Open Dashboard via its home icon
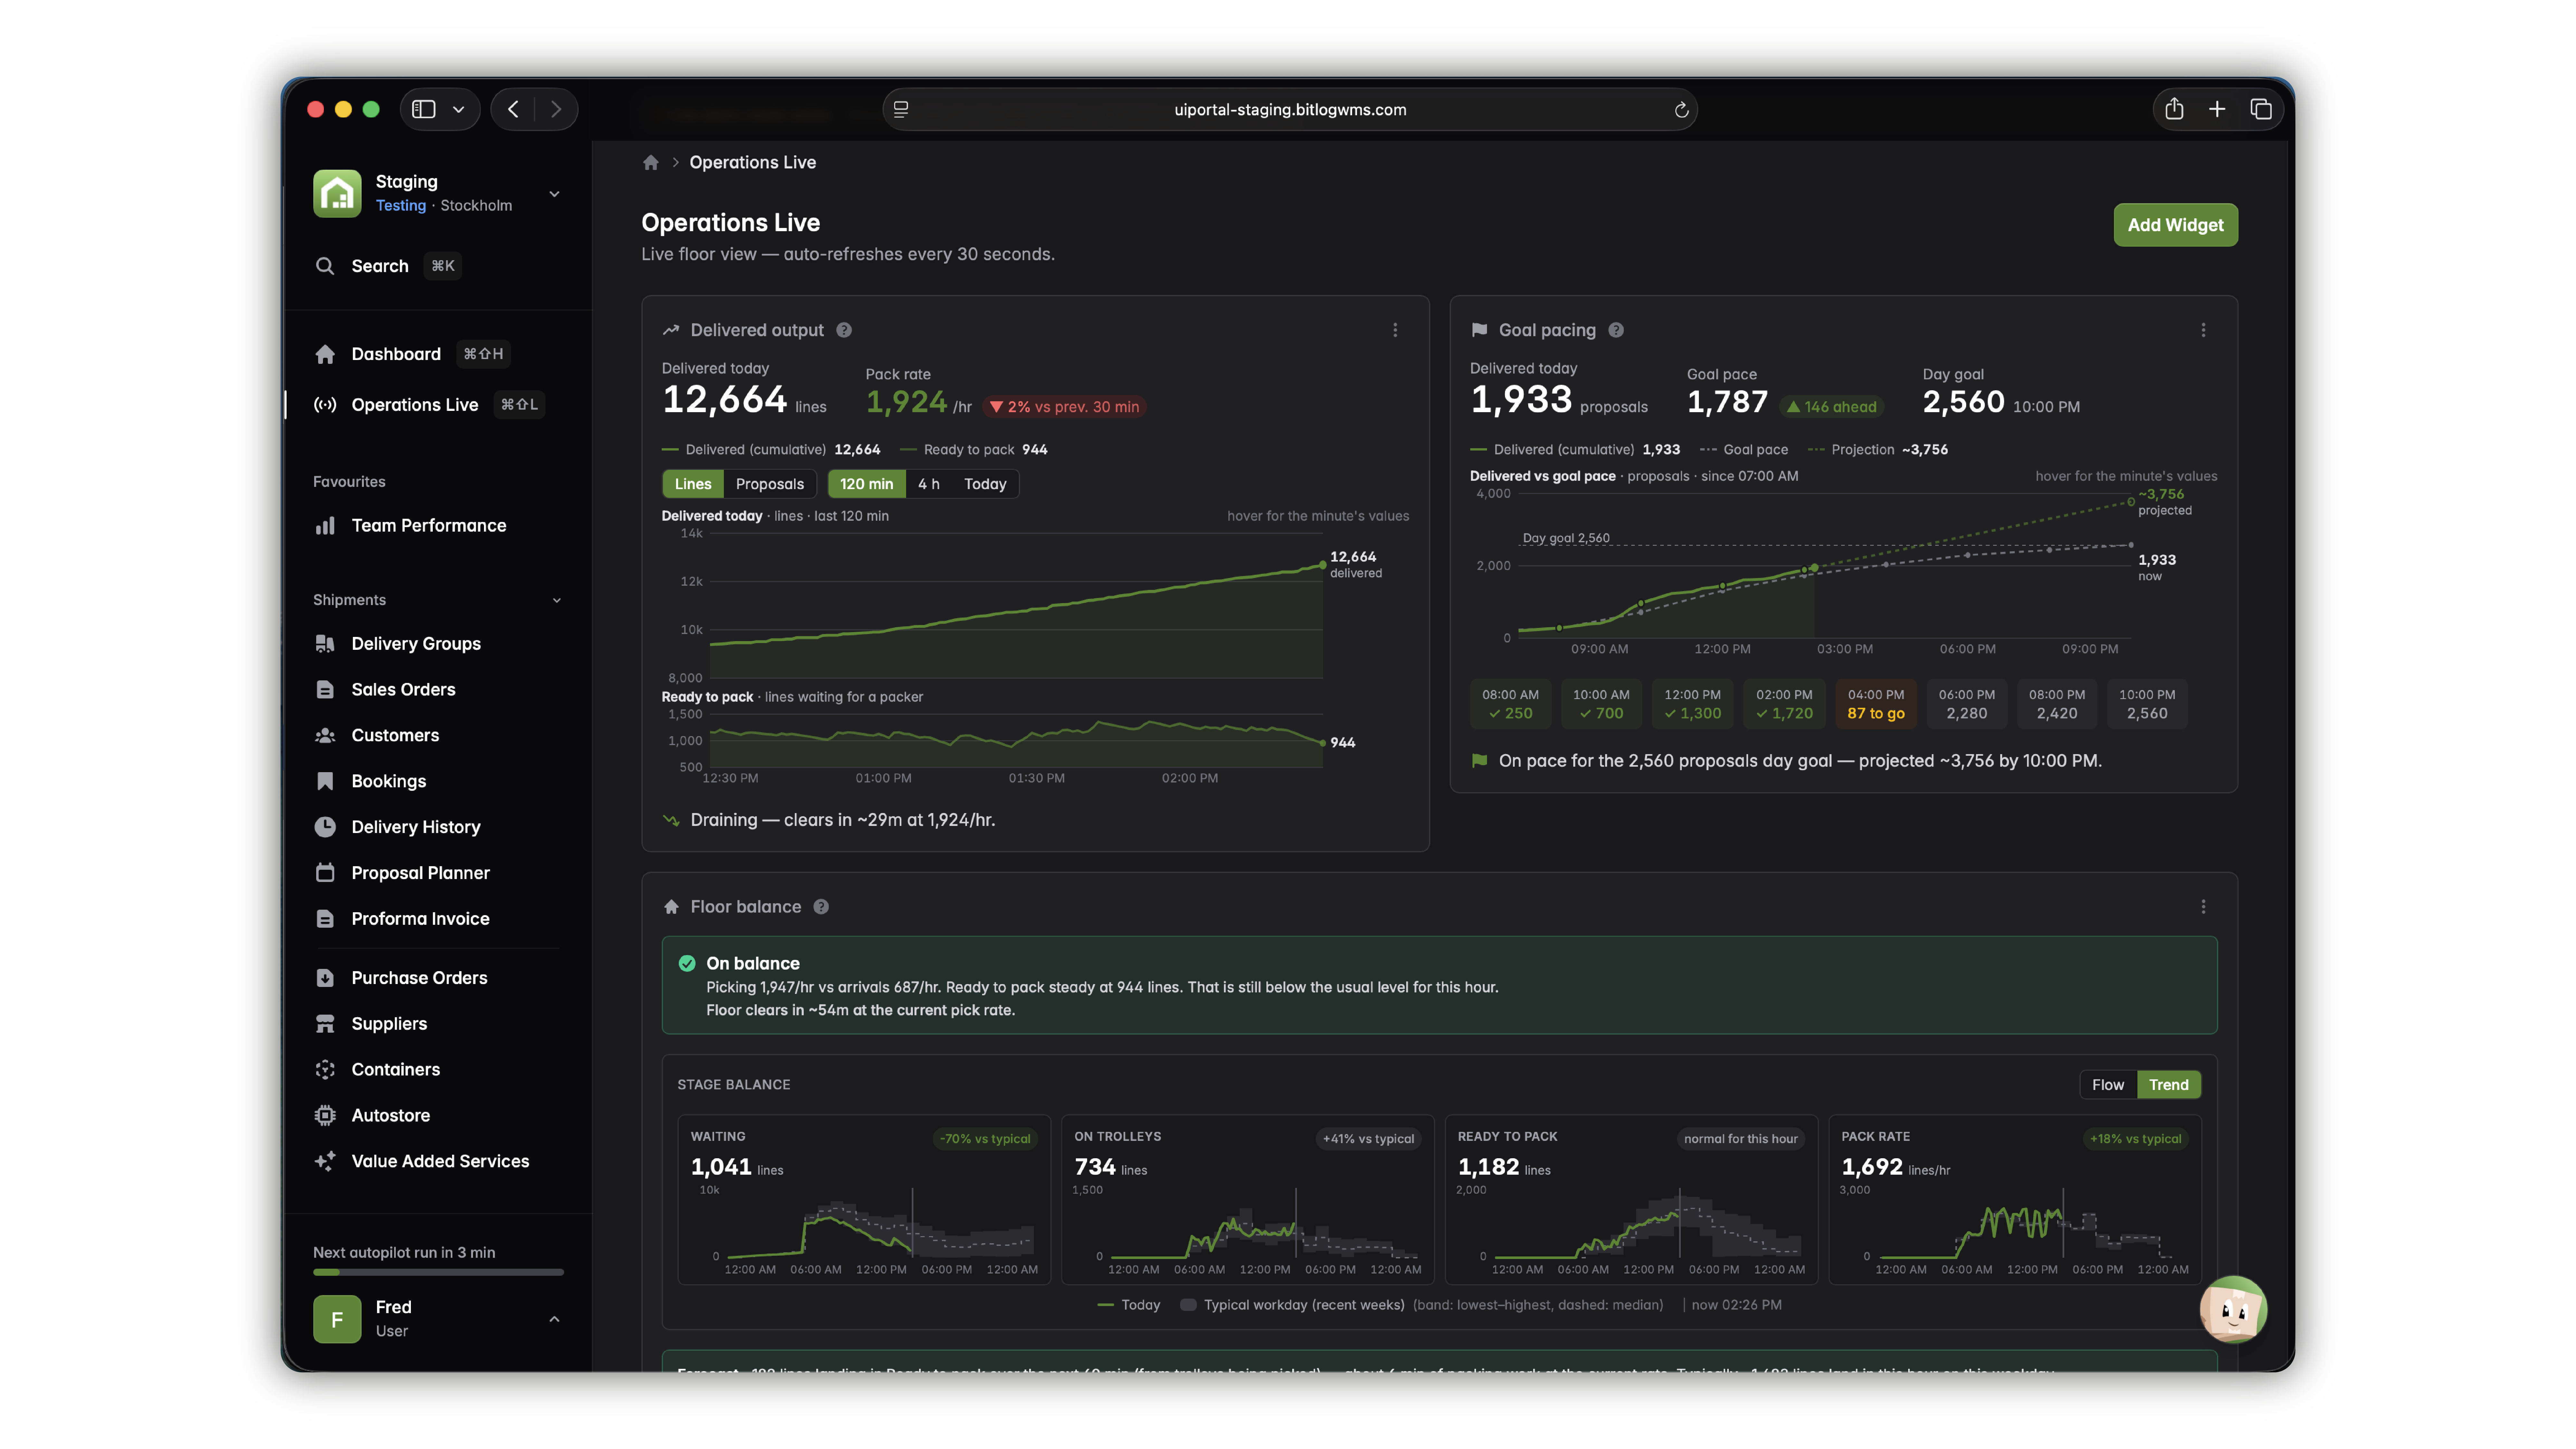2576x1449 pixels. click(325, 354)
